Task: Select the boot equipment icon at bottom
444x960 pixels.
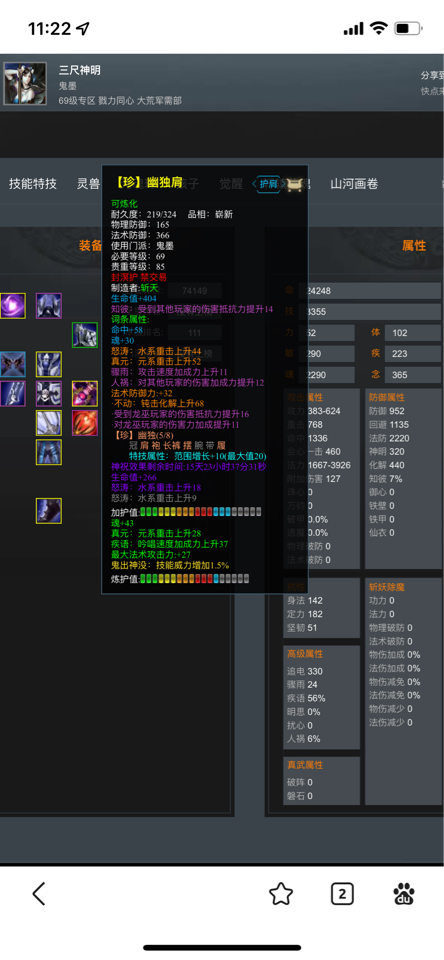Action: (48, 511)
